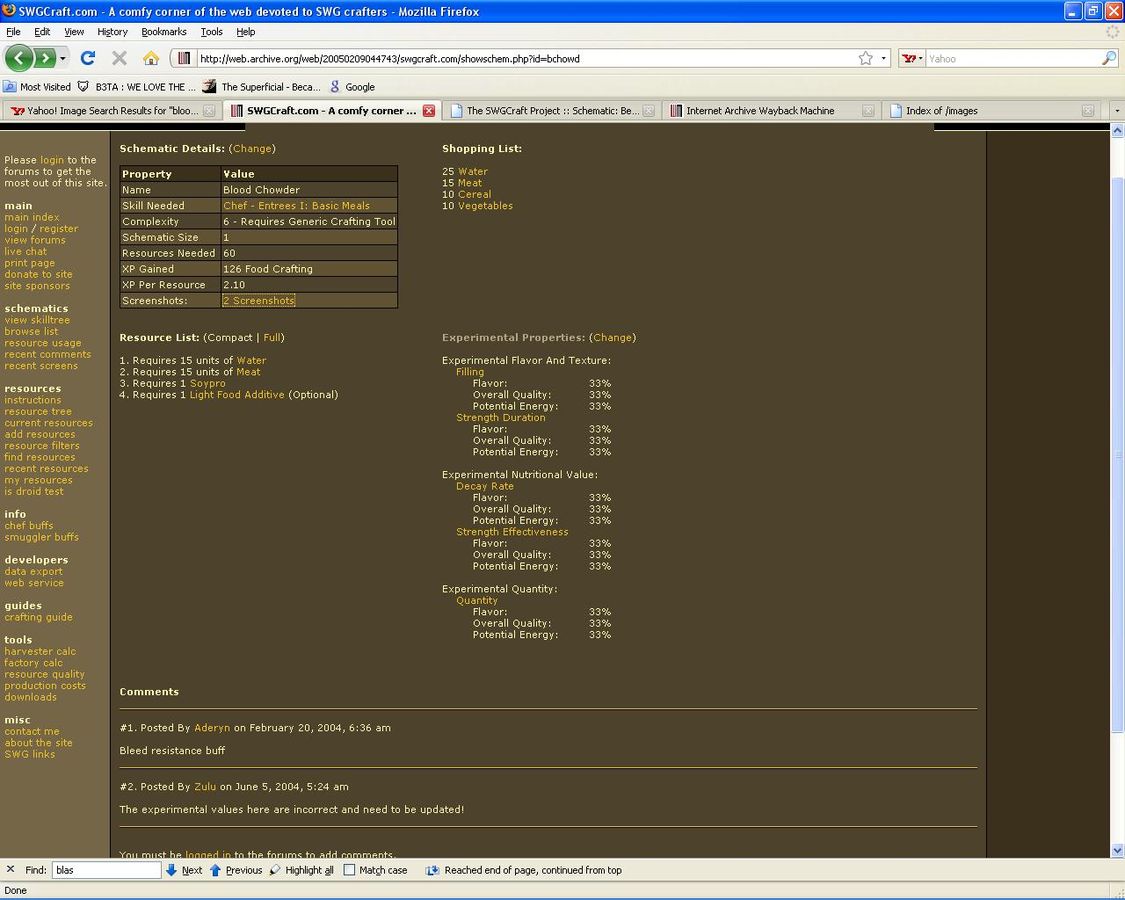
Task: Enable the Match case checkbox
Action: [x=349, y=870]
